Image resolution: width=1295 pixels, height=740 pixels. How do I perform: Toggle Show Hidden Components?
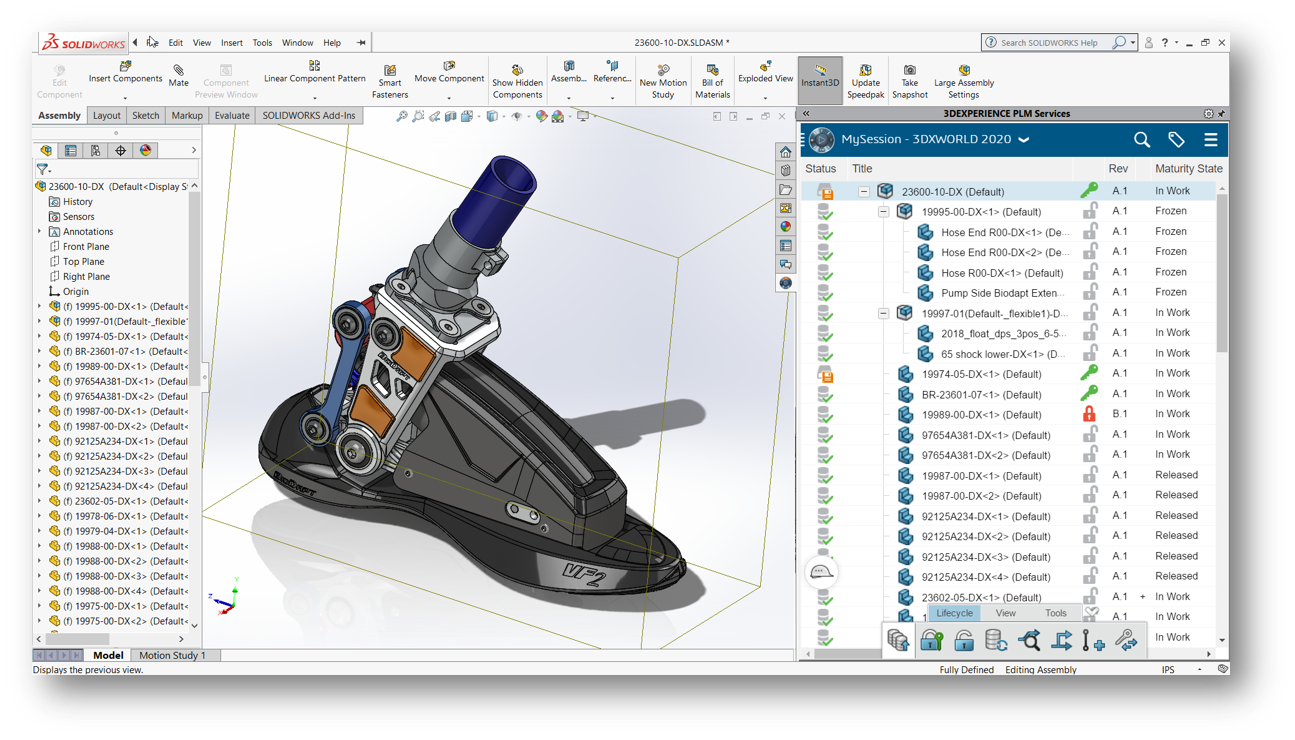pos(517,78)
